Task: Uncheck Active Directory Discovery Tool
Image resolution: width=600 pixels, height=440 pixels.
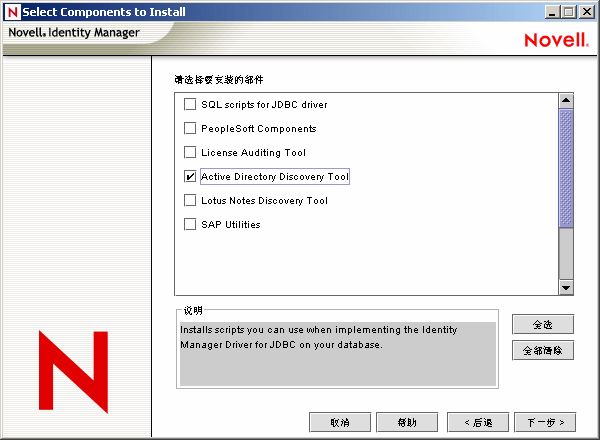Action: click(190, 176)
